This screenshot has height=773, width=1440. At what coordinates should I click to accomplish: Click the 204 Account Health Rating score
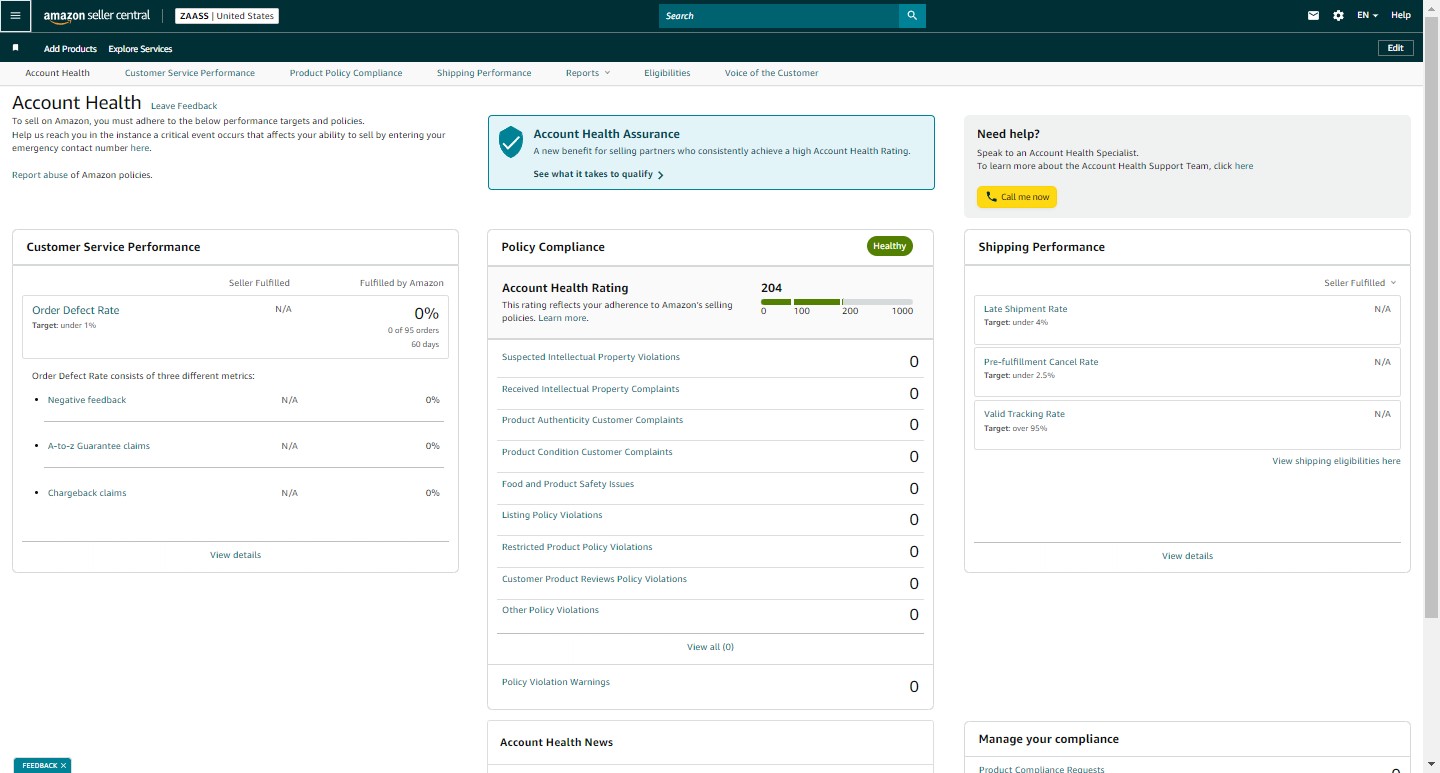(x=771, y=288)
